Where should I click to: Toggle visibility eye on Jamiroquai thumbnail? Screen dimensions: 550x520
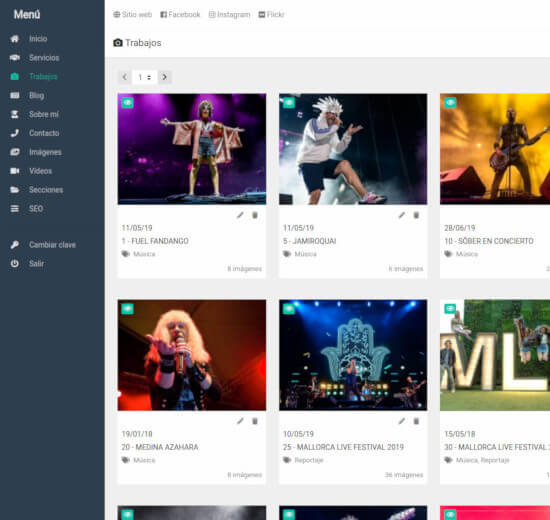289,103
